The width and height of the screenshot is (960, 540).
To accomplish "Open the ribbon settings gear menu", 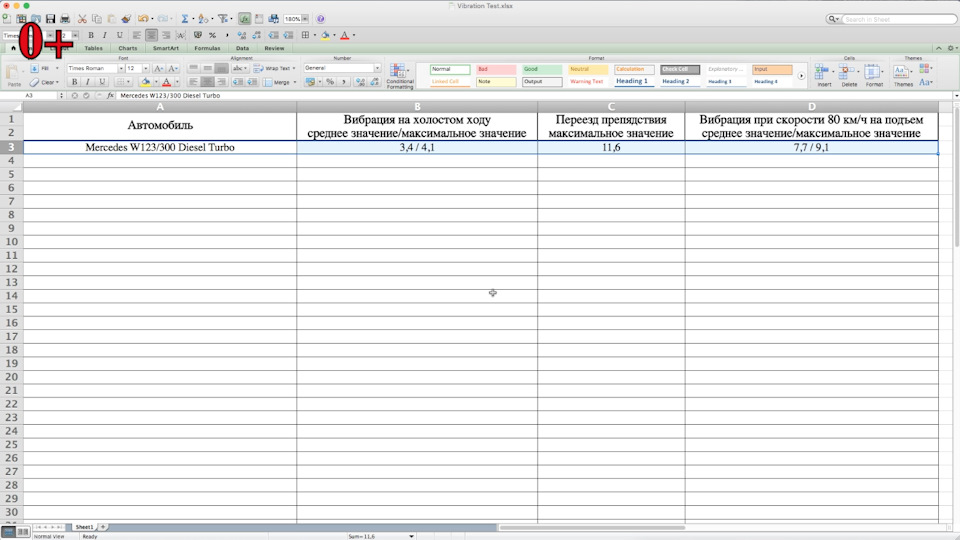I will point(951,48).
